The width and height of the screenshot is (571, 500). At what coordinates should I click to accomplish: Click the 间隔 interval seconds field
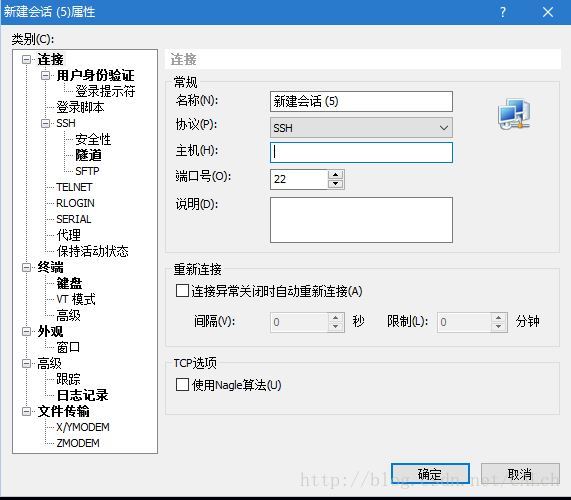point(299,322)
